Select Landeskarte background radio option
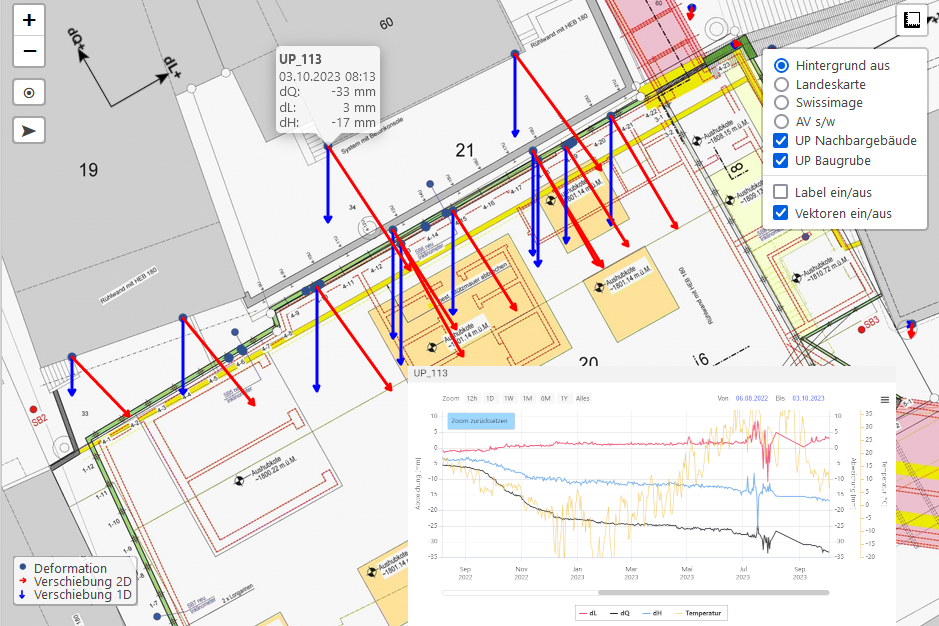939x626 pixels. point(782,84)
